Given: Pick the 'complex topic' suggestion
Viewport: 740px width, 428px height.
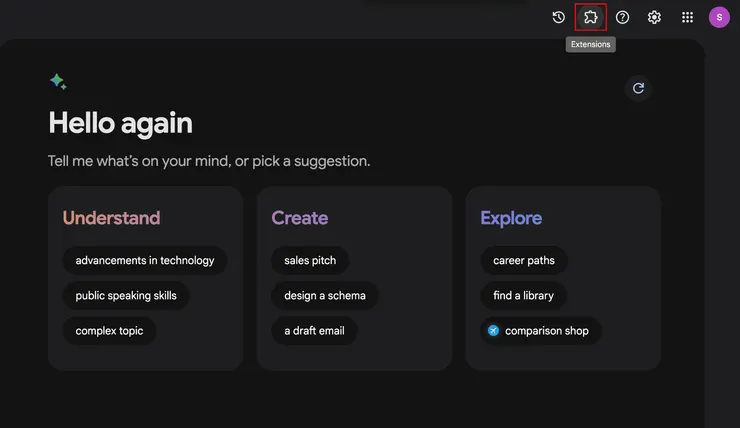Looking at the screenshot, I should pyautogui.click(x=109, y=331).
